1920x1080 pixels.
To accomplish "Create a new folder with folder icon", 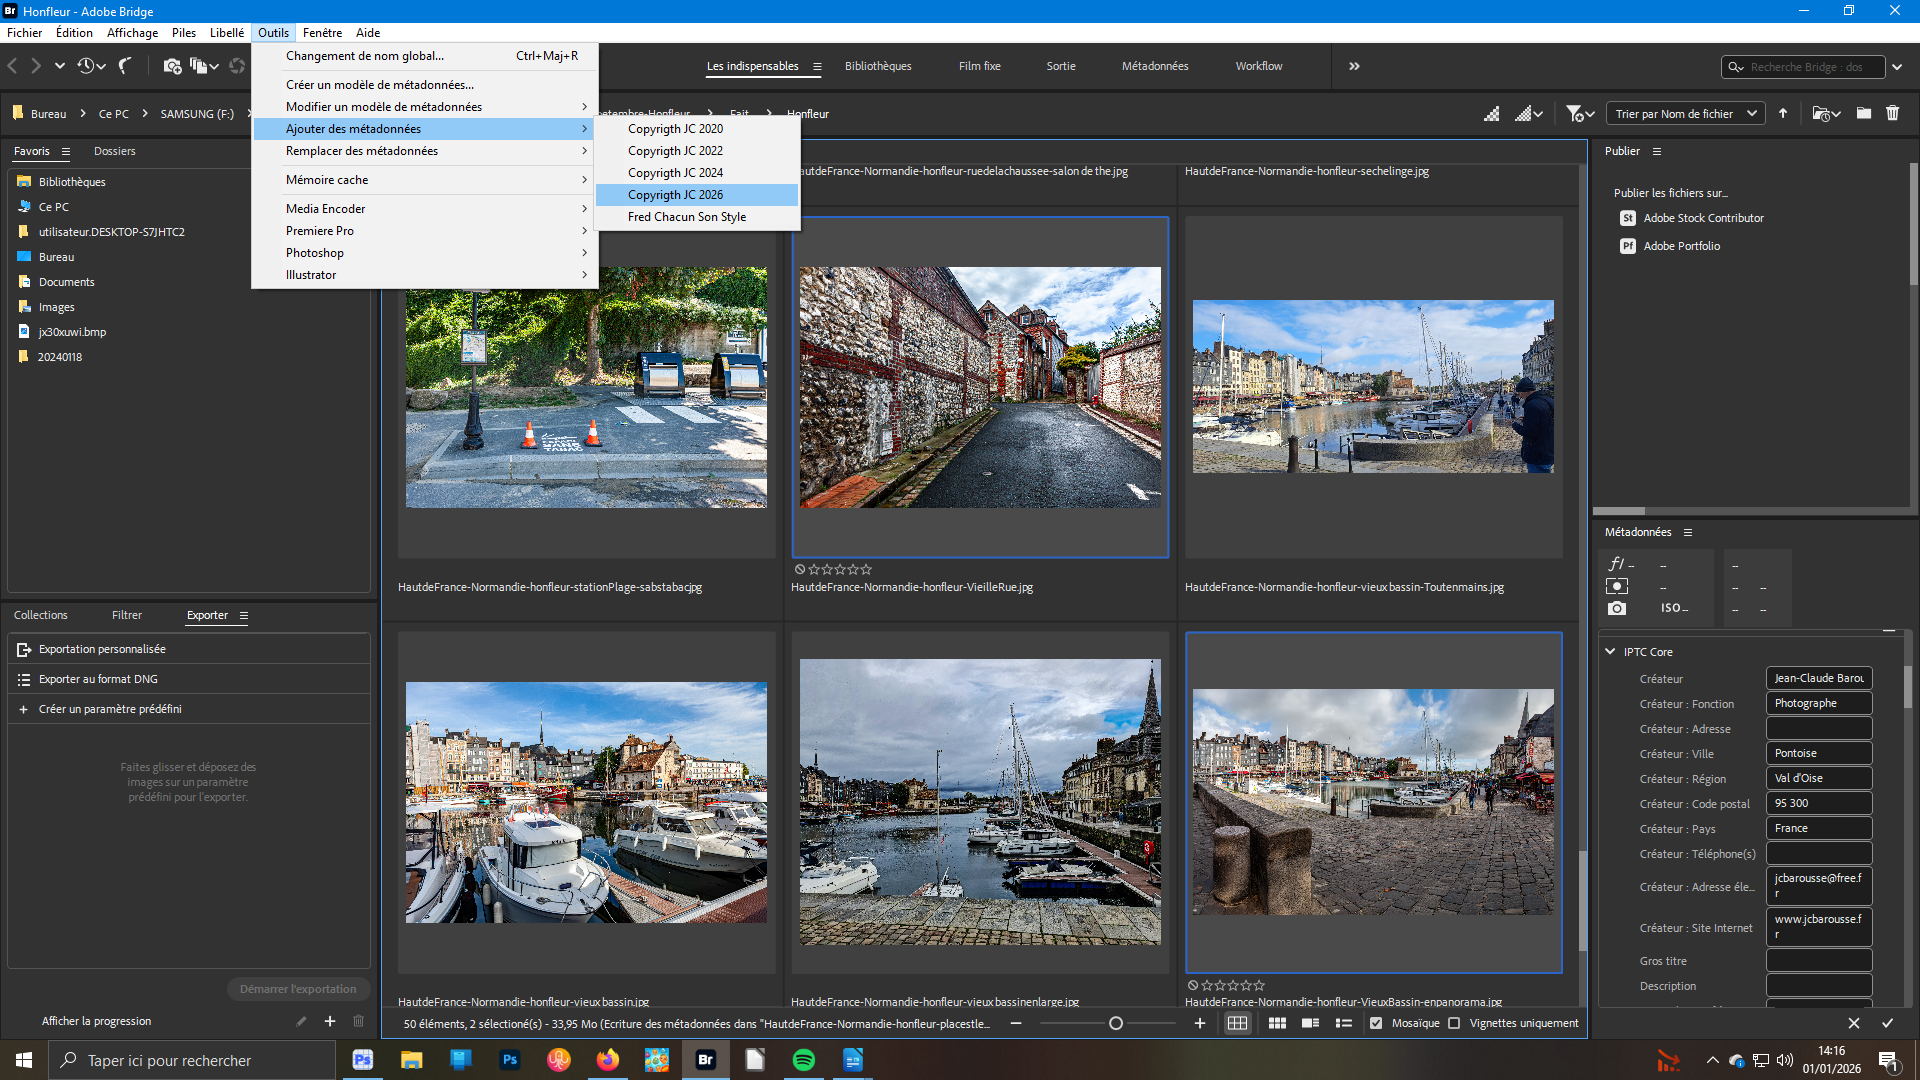I will tap(1863, 113).
